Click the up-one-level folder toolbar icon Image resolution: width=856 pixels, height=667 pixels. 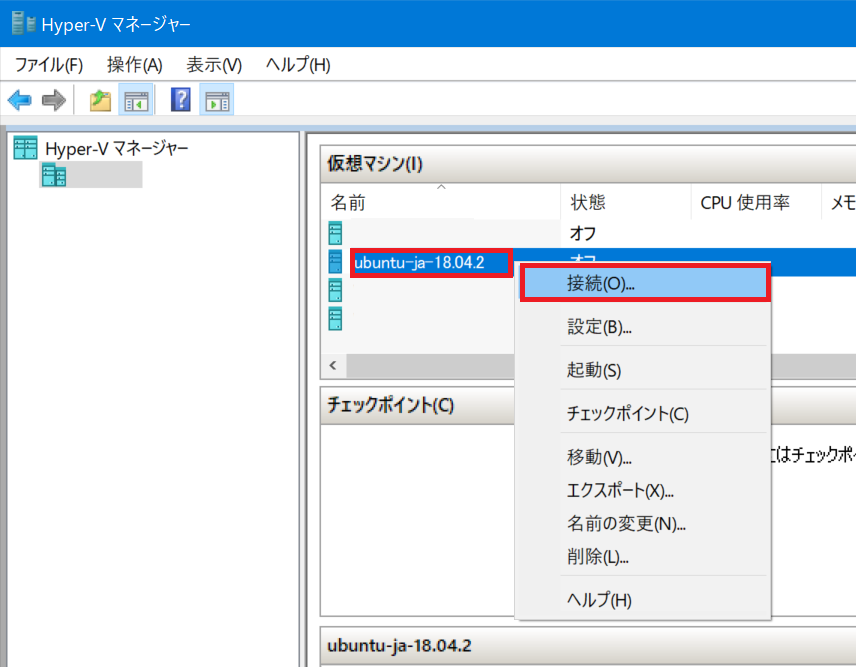coord(100,100)
